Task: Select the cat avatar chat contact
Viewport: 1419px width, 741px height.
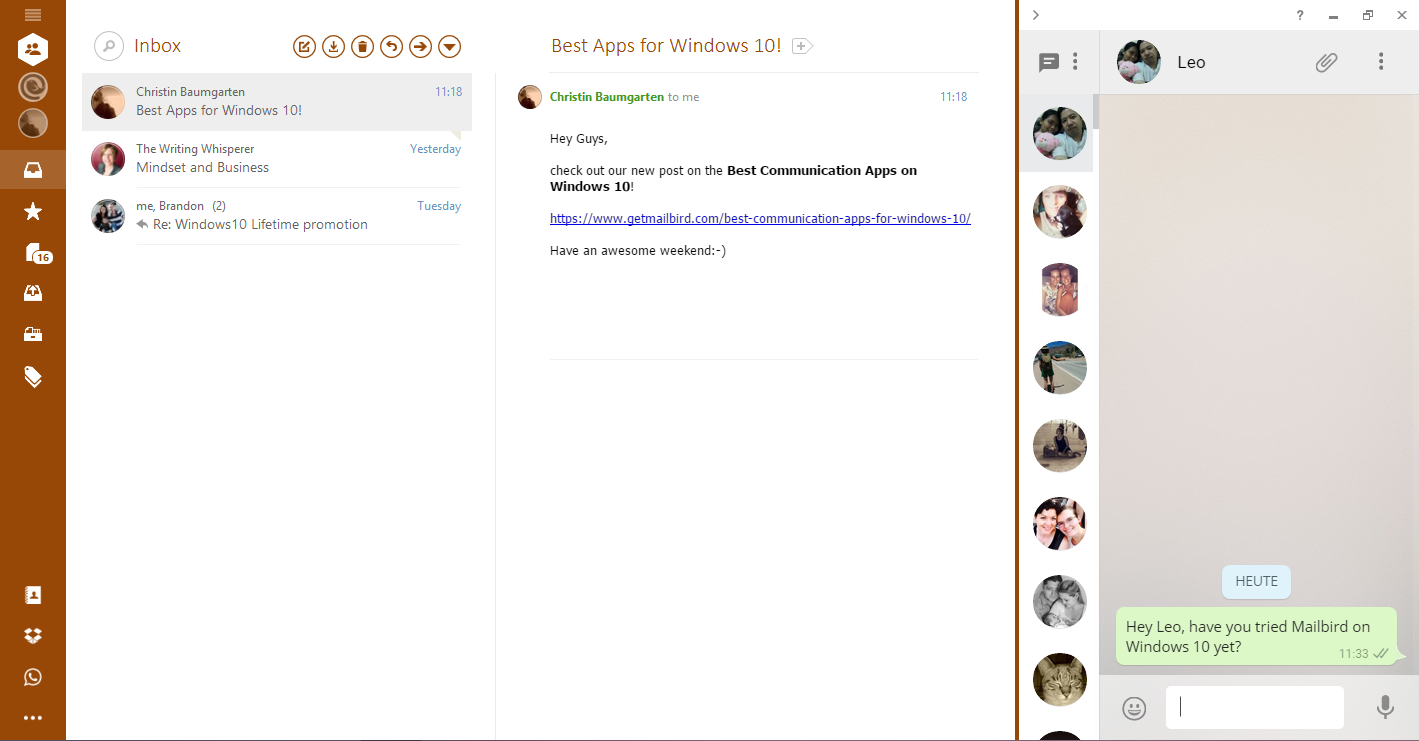Action: click(x=1059, y=680)
